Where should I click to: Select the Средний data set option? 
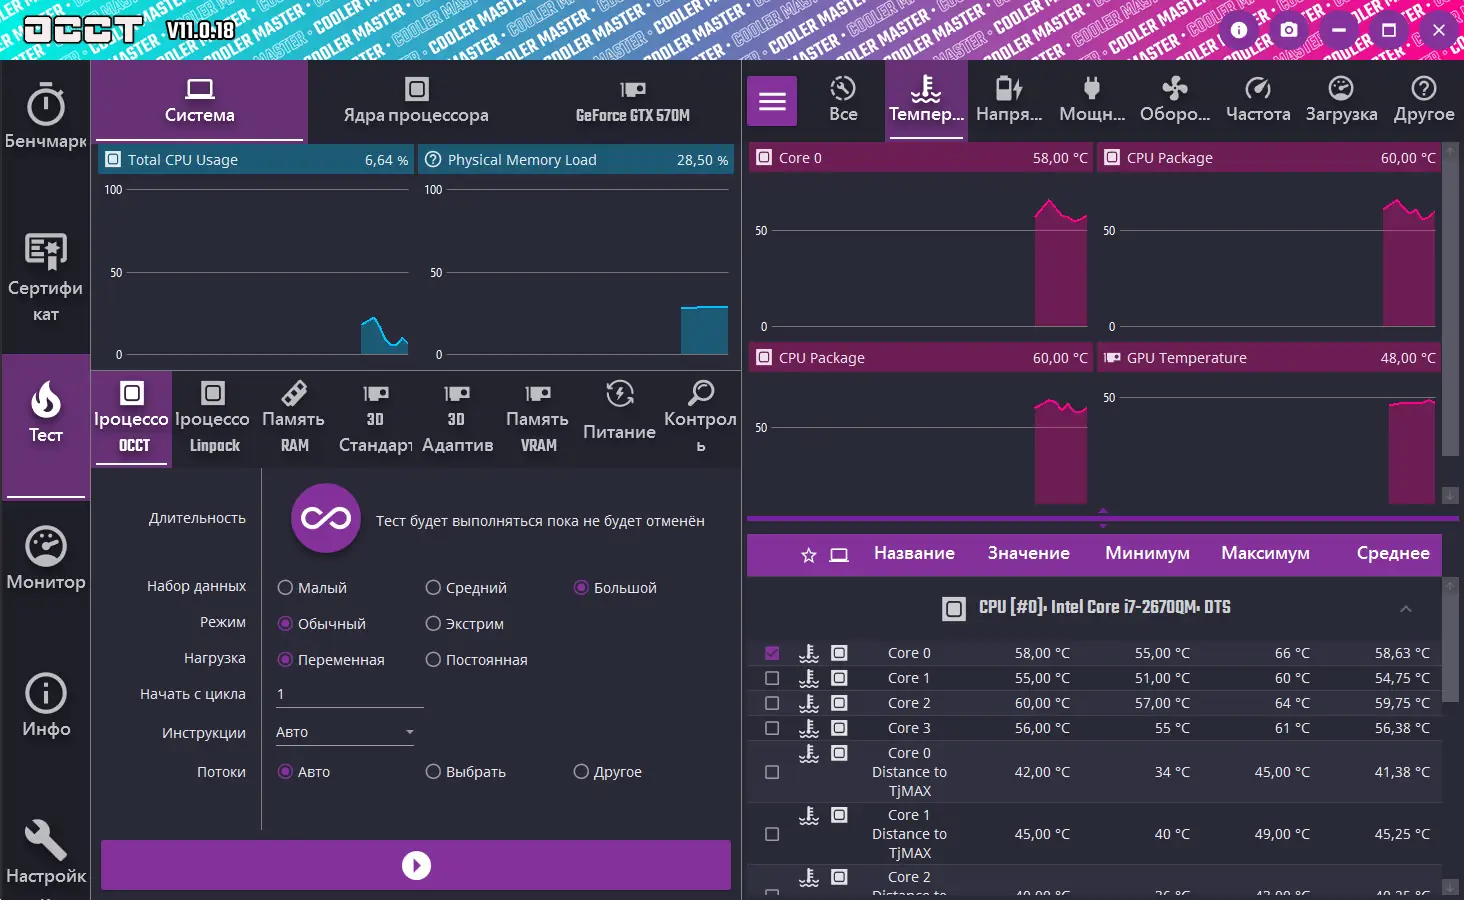click(x=466, y=588)
